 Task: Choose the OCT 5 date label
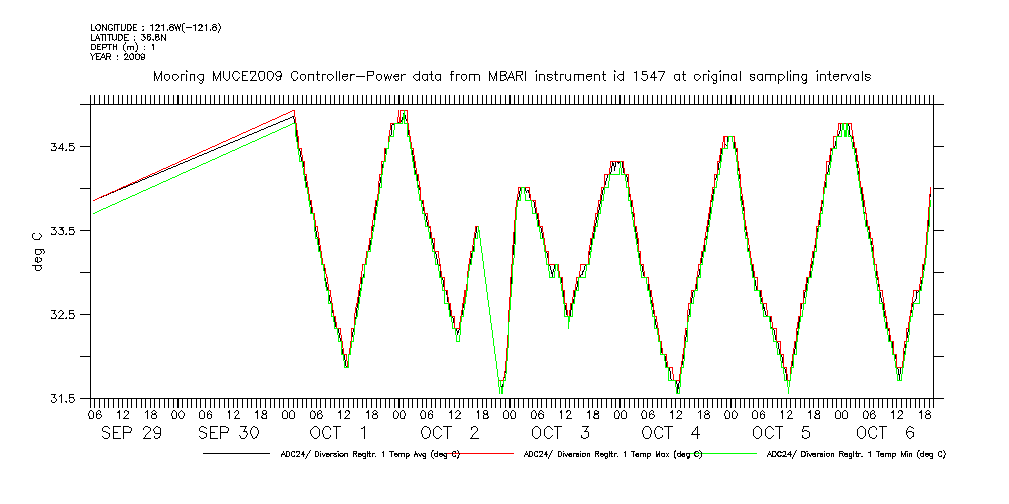tap(781, 433)
